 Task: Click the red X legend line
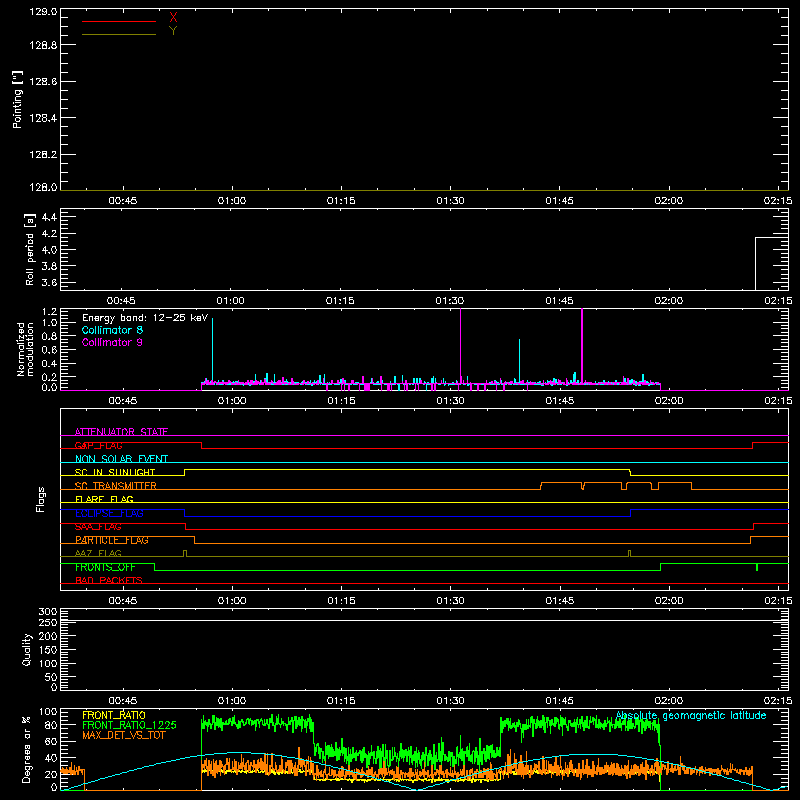click(119, 21)
